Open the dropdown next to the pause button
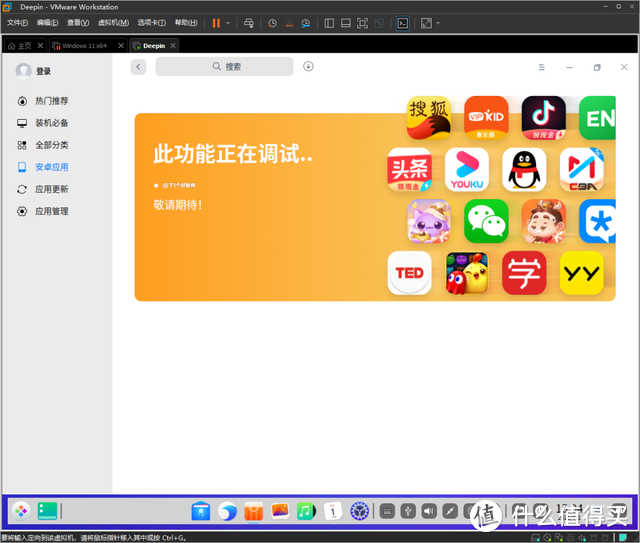This screenshot has width=640, height=543. coord(228,23)
